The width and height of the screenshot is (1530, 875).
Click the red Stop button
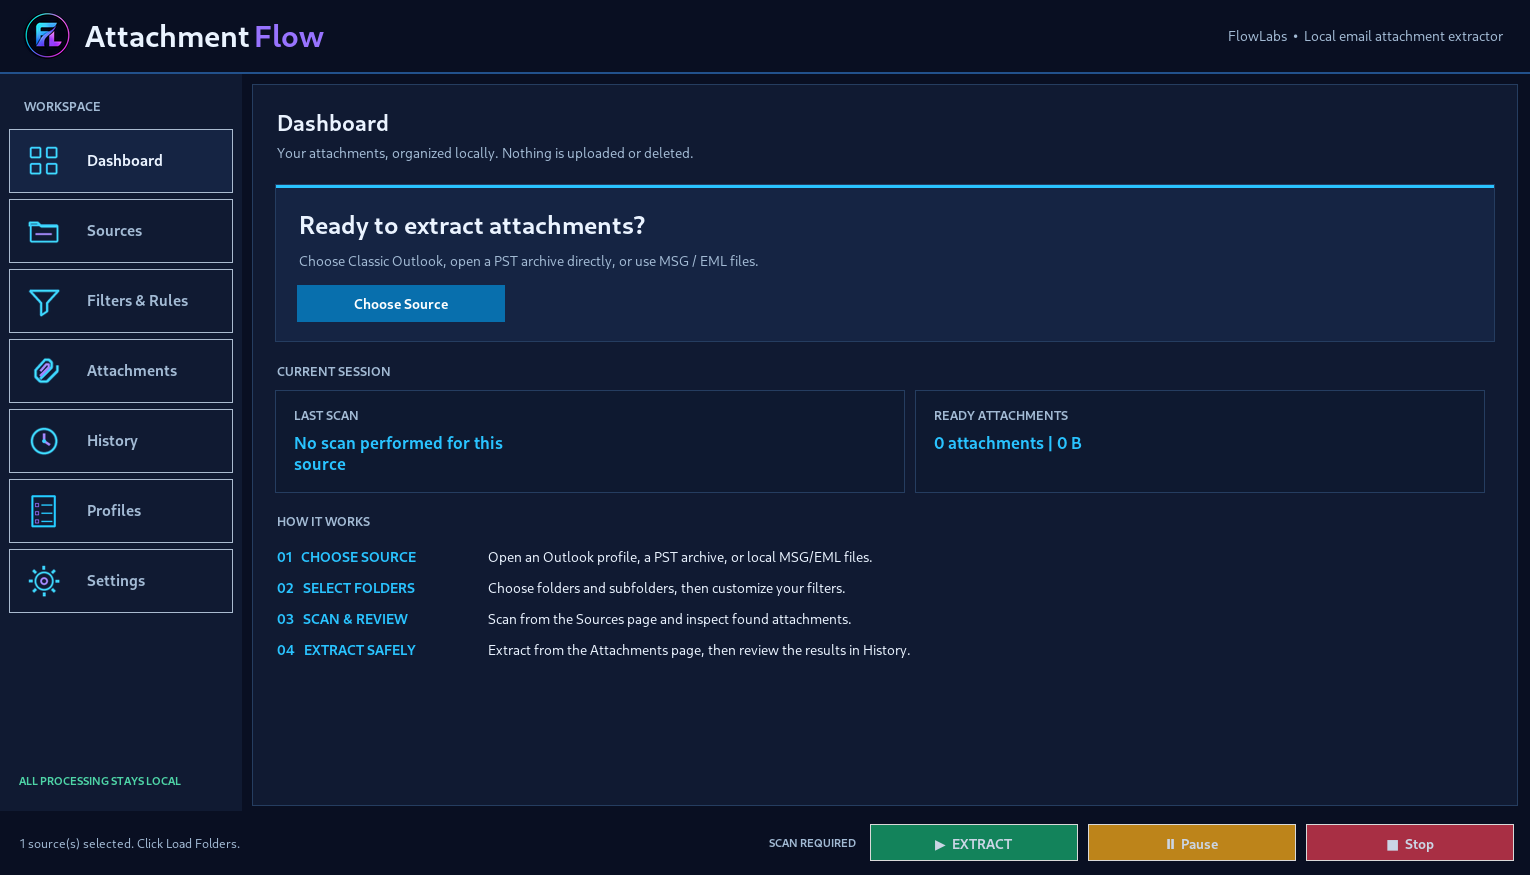(1410, 843)
